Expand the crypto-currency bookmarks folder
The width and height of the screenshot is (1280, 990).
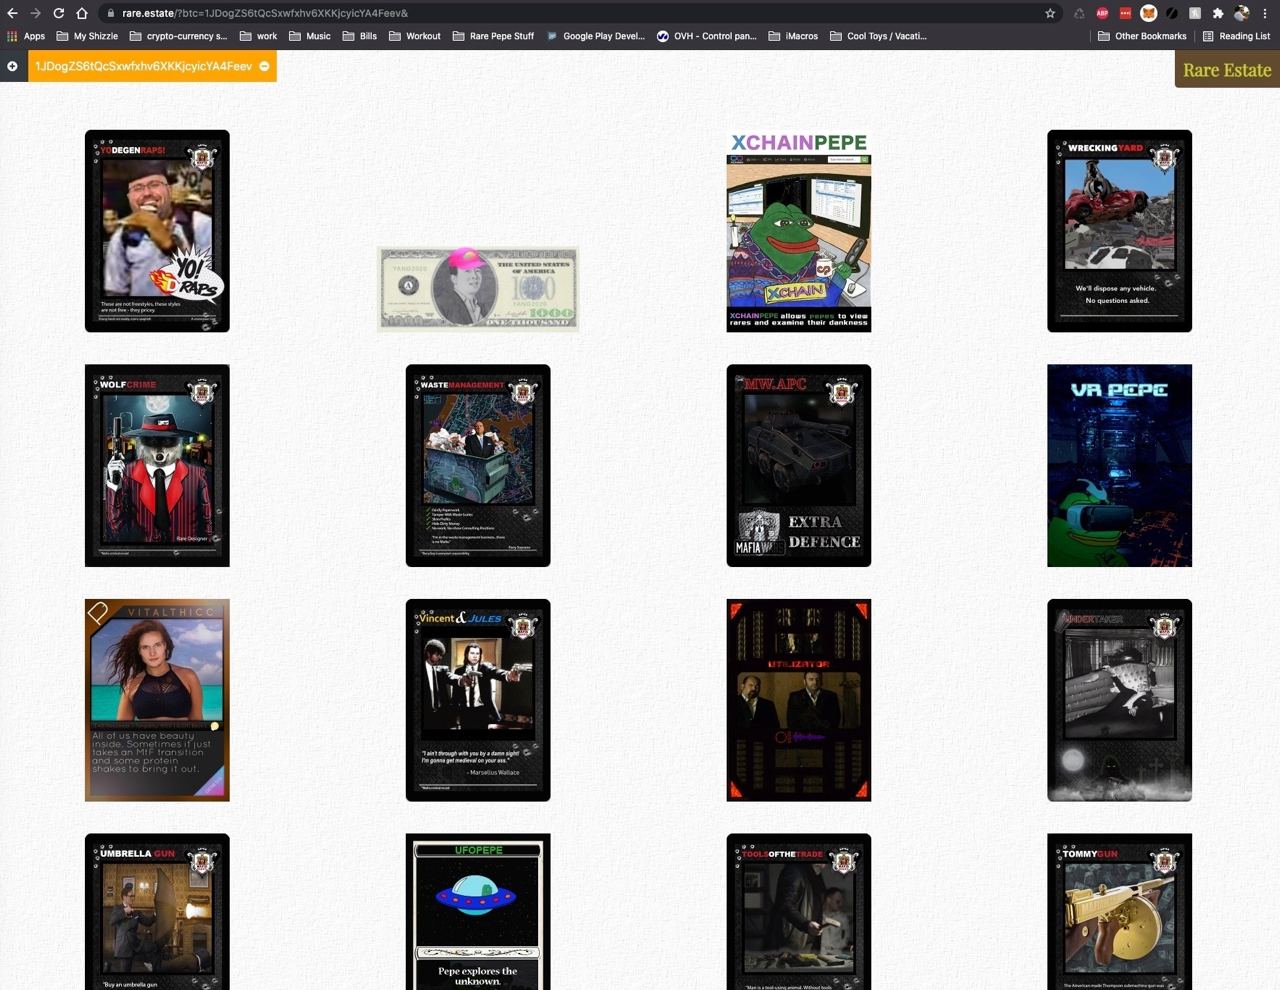[x=179, y=36]
